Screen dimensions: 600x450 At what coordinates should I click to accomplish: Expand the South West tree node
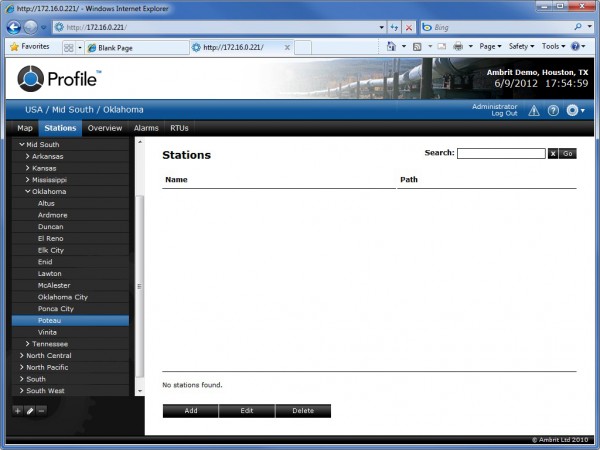(x=22, y=390)
